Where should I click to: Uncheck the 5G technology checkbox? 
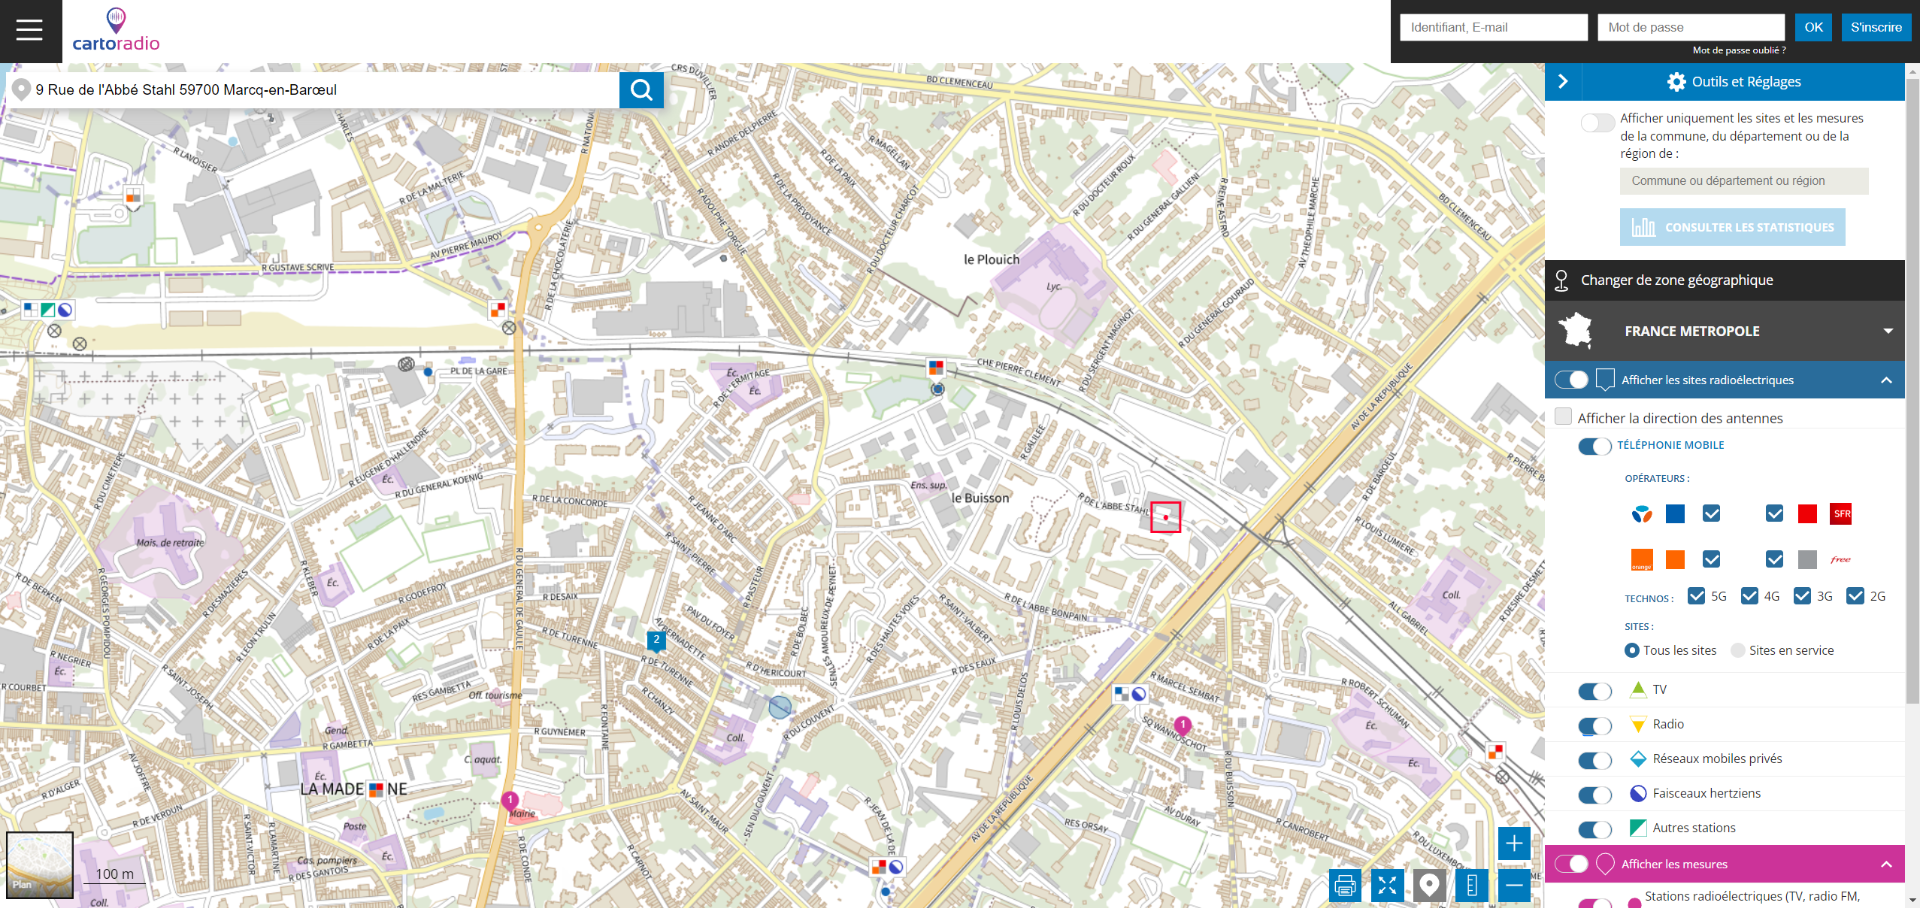1696,596
